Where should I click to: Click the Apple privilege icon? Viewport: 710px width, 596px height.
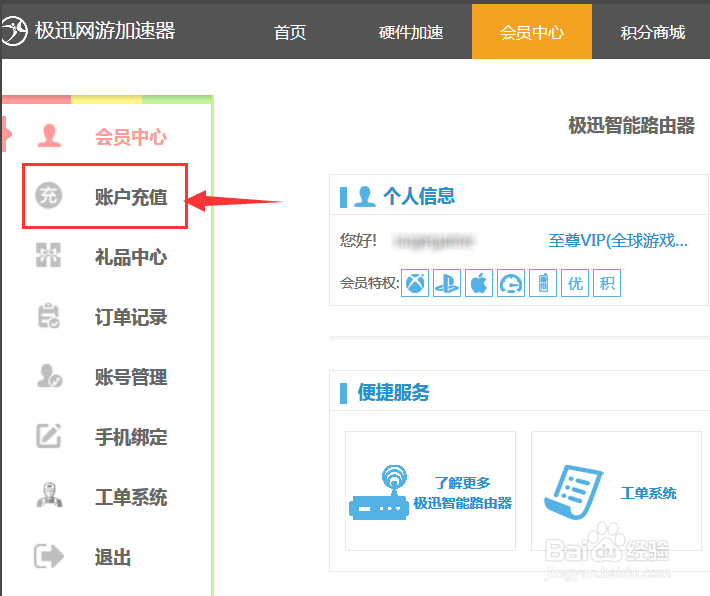(479, 284)
